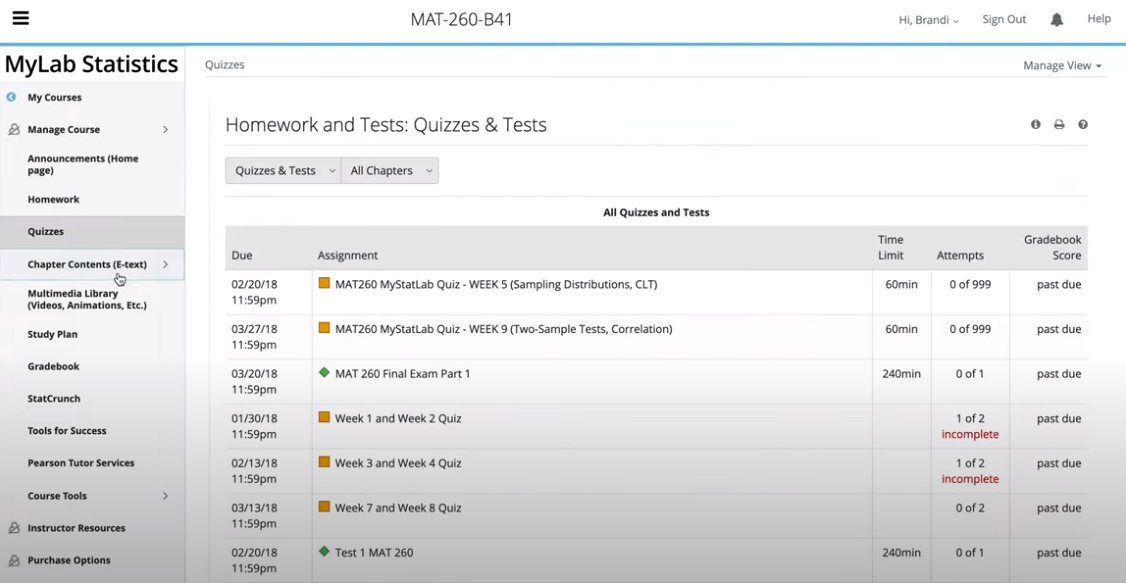Open Study Plan in the sidebar
Image resolution: width=1126 pixels, height=583 pixels.
[x=52, y=335]
